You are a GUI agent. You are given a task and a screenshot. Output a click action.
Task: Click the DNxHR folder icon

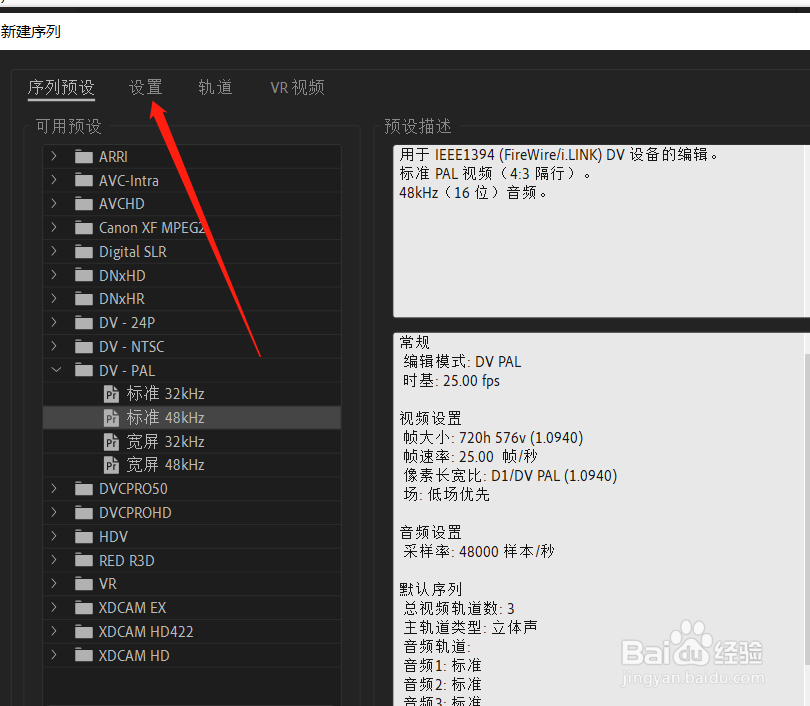point(84,299)
